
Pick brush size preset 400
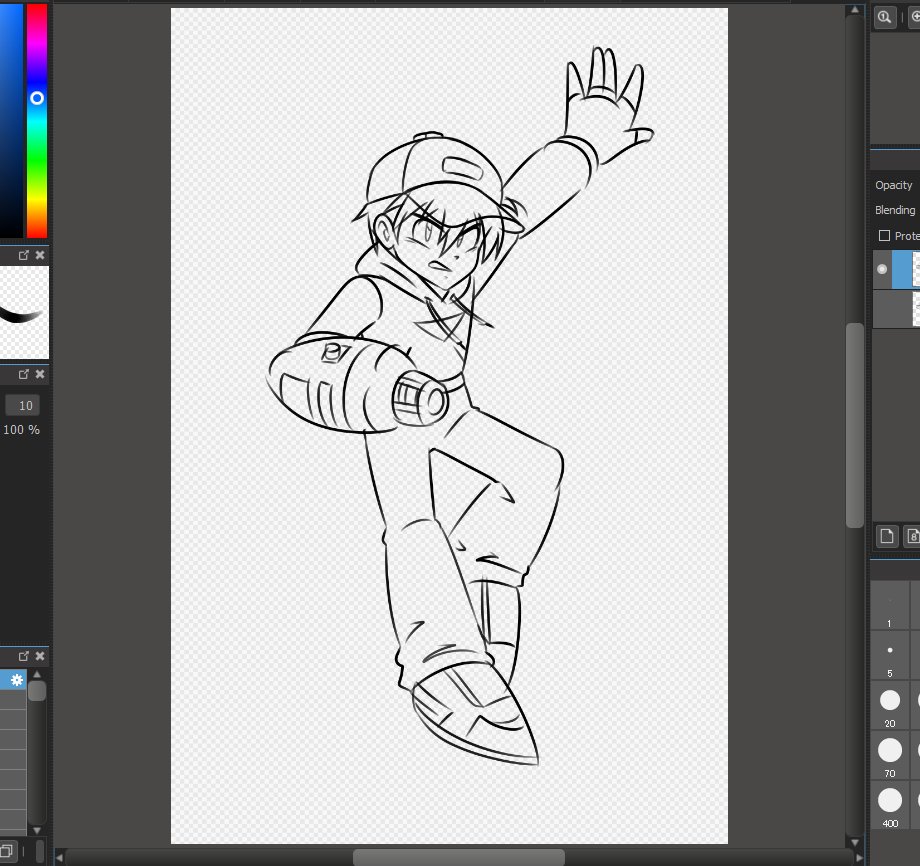889,805
